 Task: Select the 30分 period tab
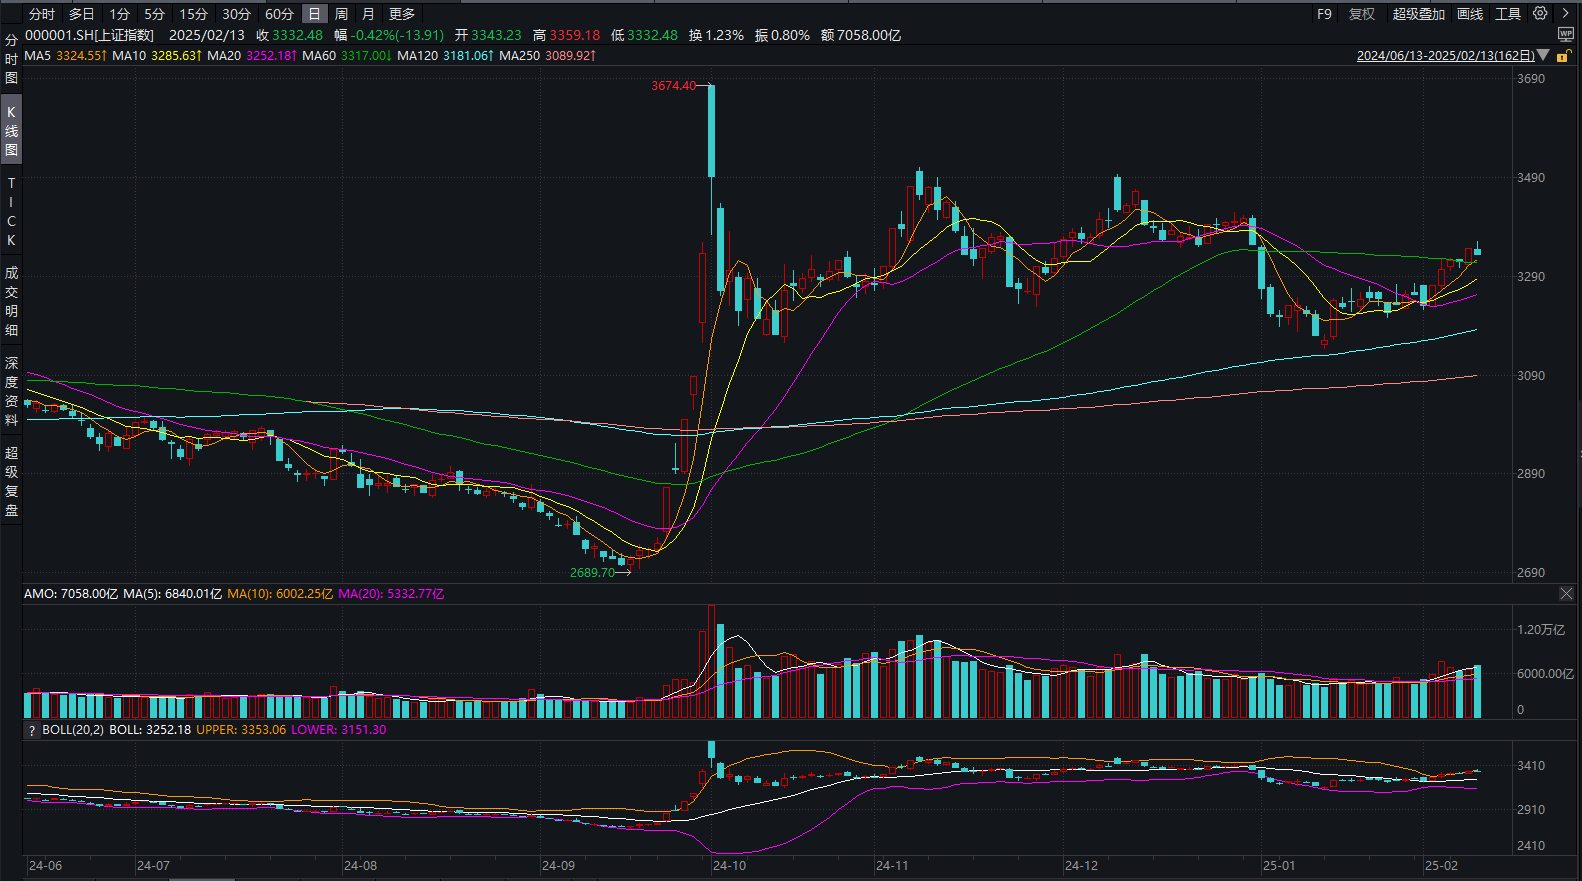(x=237, y=14)
